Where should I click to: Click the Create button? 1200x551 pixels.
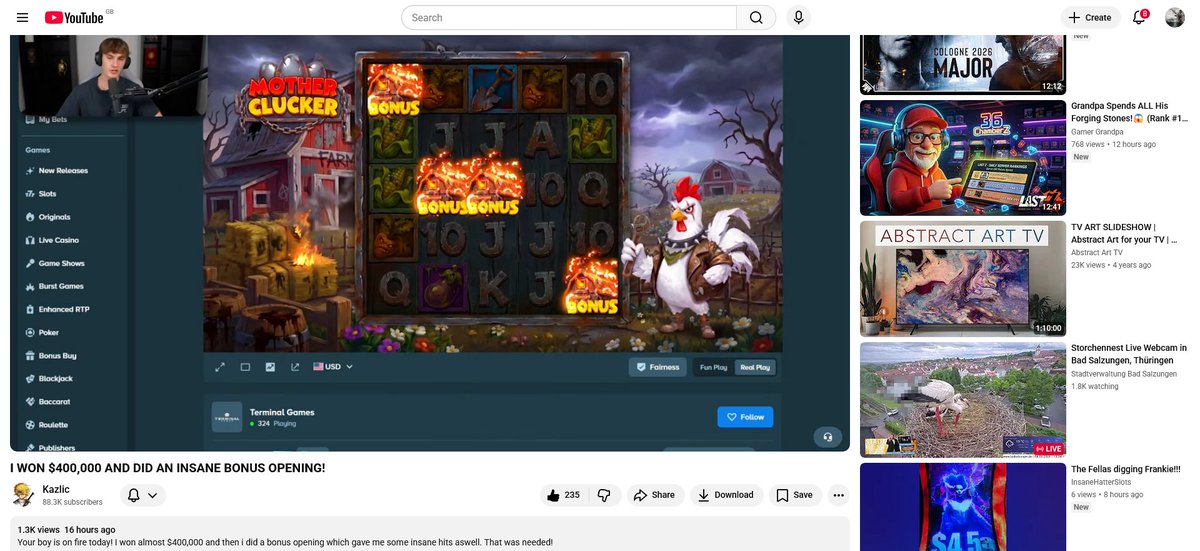pyautogui.click(x=1090, y=17)
